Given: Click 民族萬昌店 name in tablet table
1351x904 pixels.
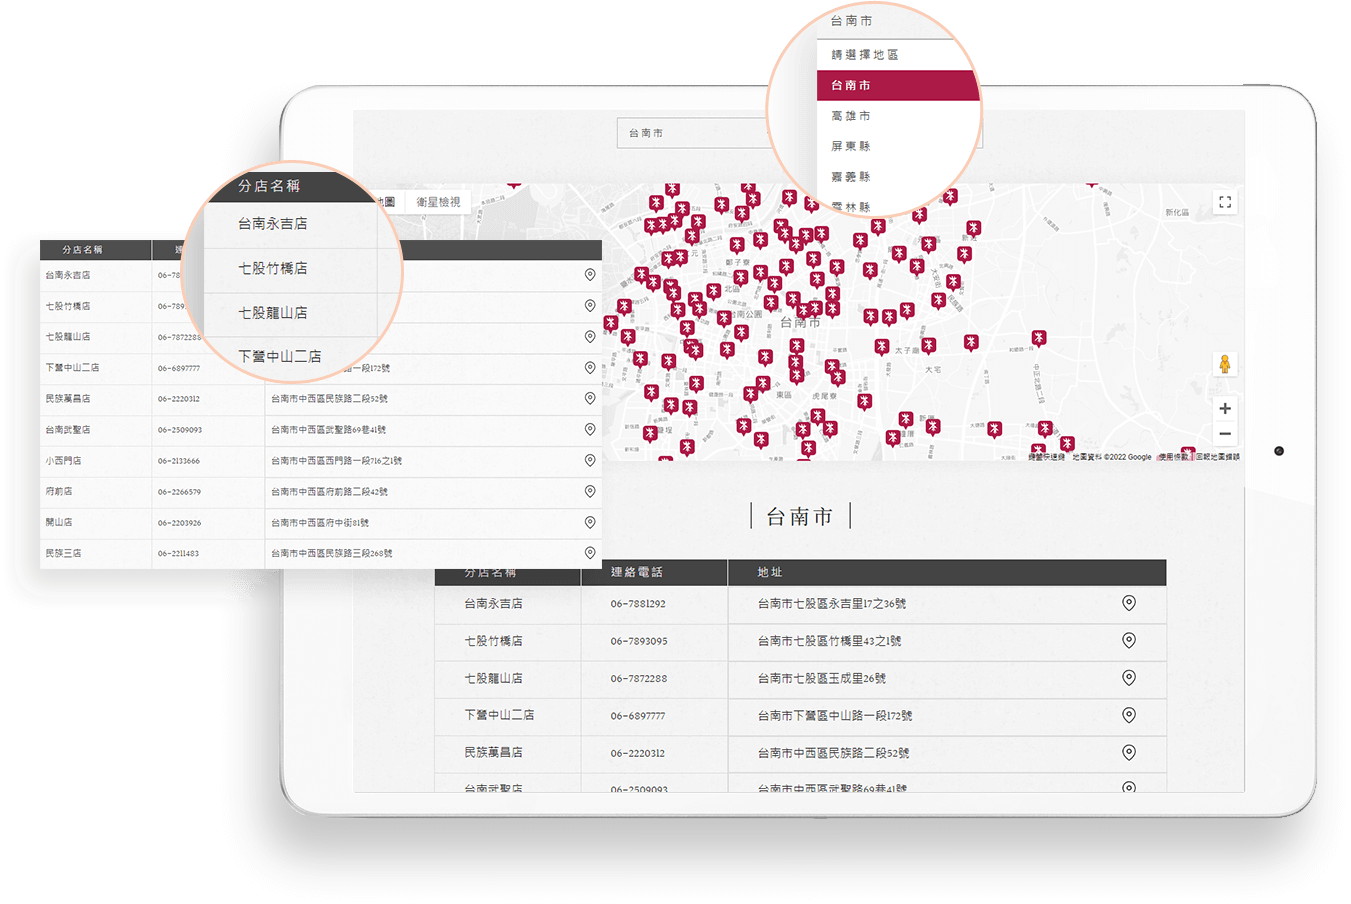Looking at the screenshot, I should pyautogui.click(x=493, y=752).
